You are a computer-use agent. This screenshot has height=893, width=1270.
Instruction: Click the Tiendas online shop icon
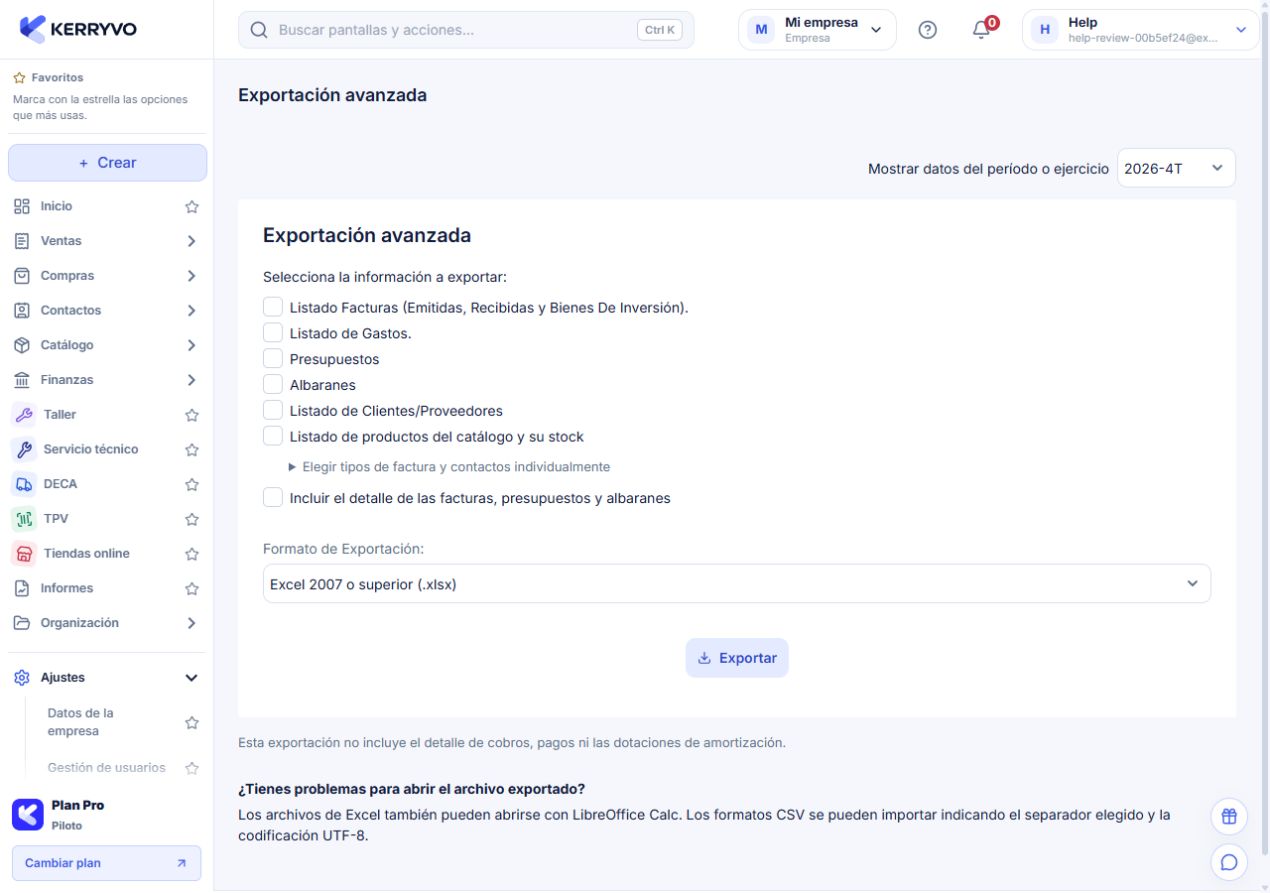pyautogui.click(x=23, y=554)
